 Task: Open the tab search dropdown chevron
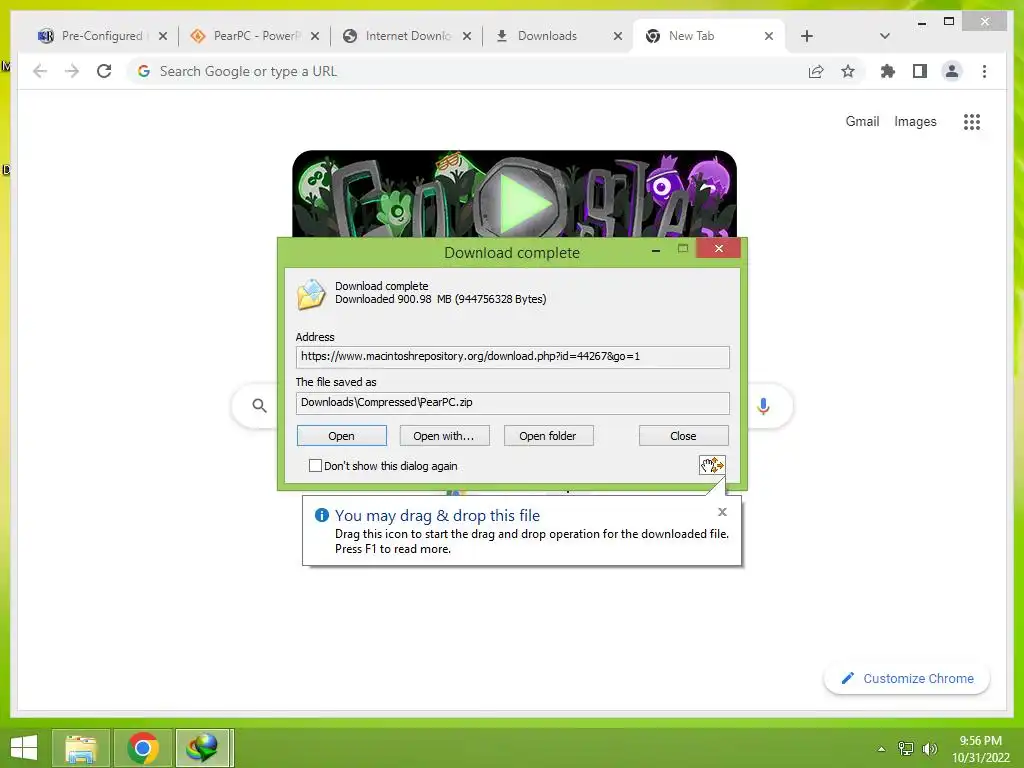(885, 36)
